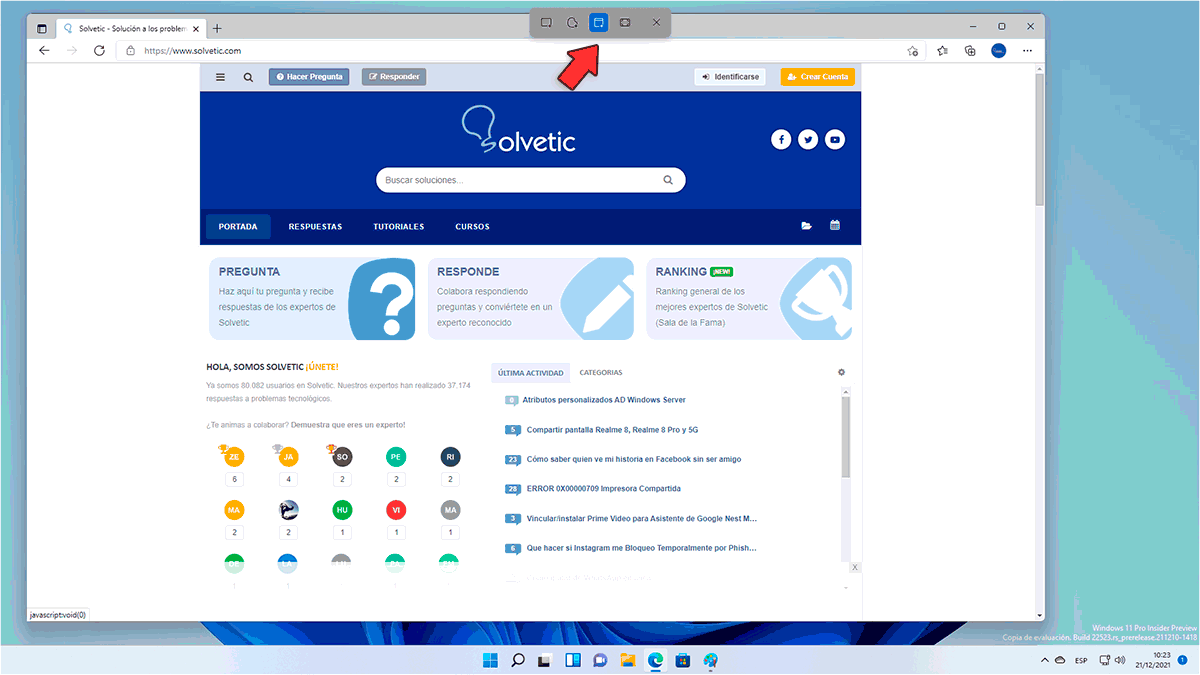
Task: Open Edge settings and more menu
Action: (x=1027, y=50)
